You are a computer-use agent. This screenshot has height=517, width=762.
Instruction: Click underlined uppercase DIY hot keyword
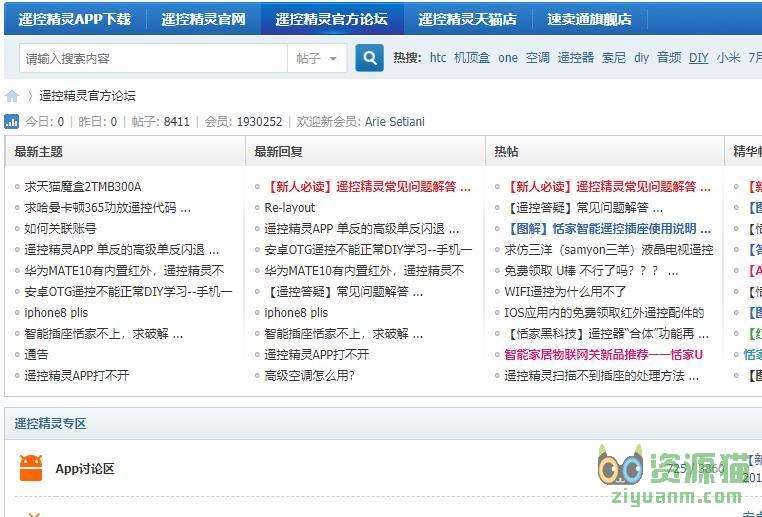(698, 58)
